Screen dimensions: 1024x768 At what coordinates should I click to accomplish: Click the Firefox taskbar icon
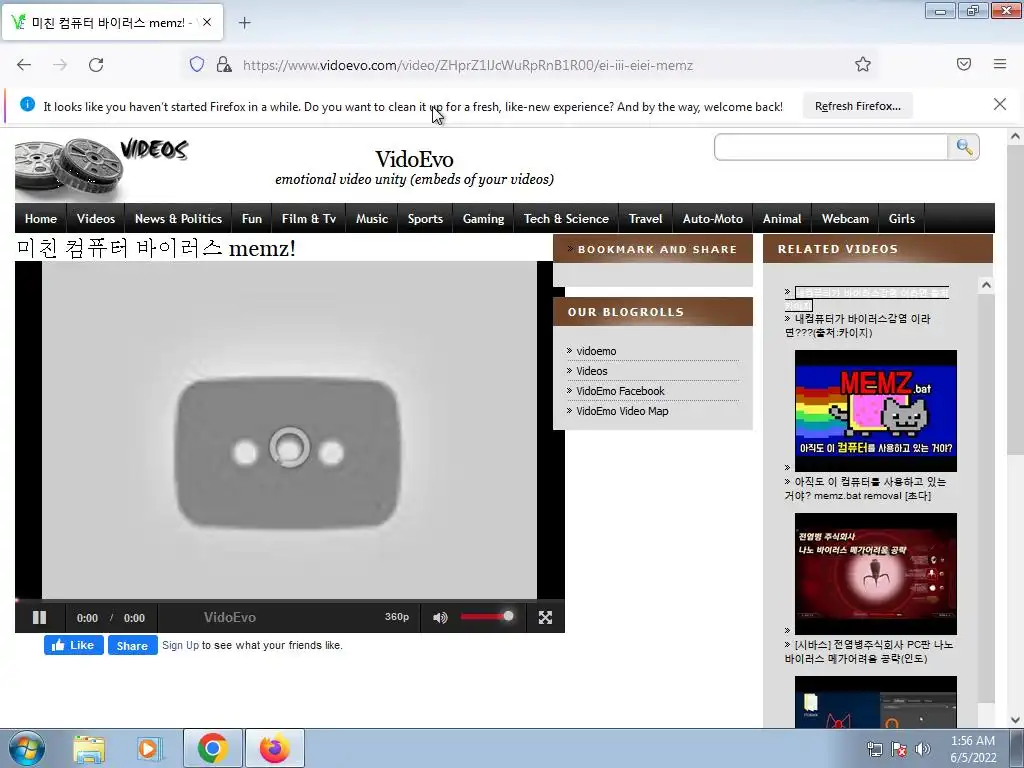pos(275,748)
